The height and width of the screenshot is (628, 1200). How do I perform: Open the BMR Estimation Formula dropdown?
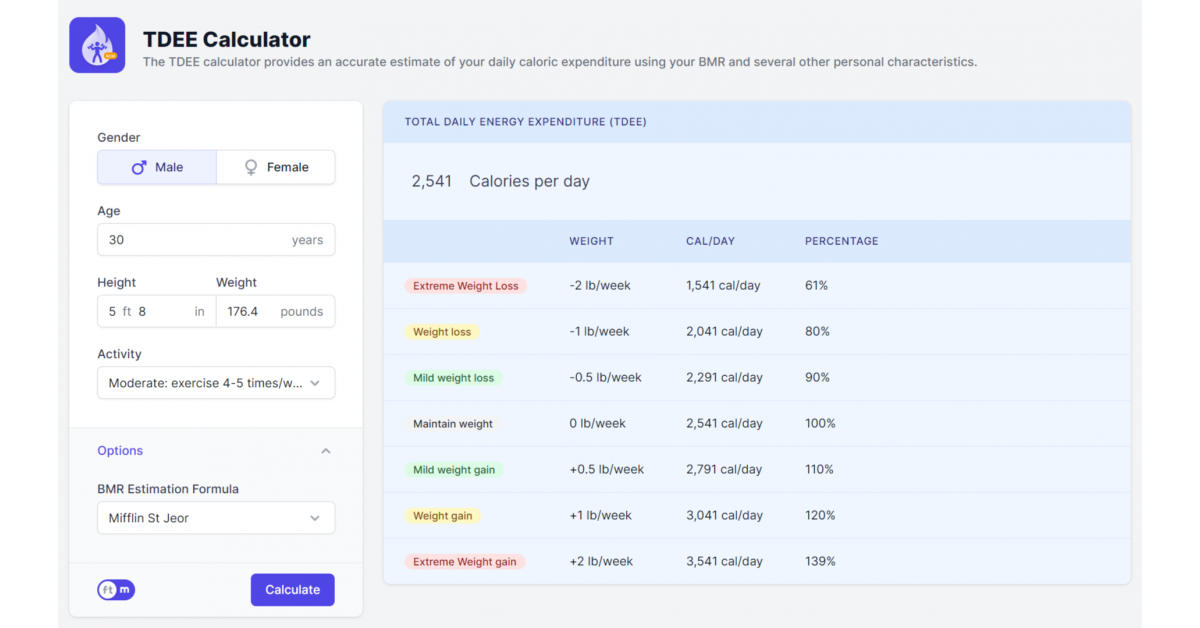(216, 518)
